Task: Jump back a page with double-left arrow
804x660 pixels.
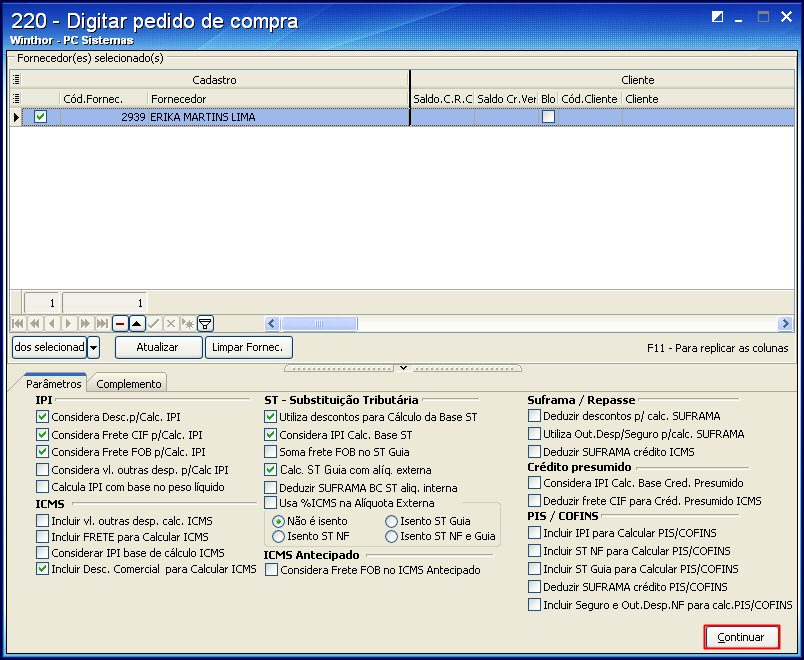Action: point(35,324)
